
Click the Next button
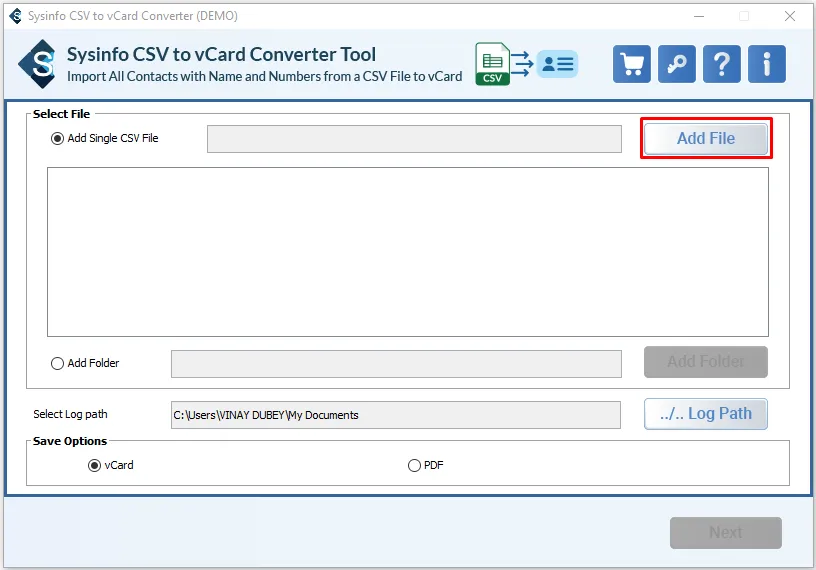[x=725, y=533]
